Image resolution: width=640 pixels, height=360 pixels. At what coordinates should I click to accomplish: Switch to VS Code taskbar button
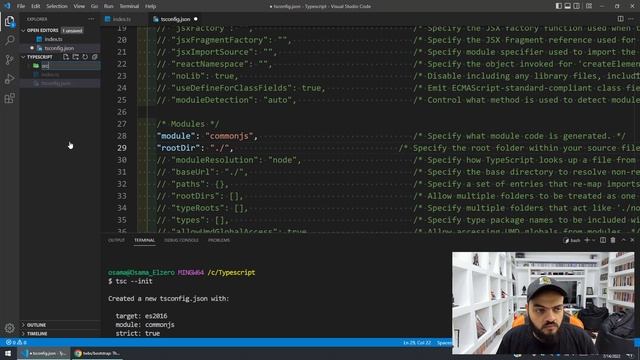pyautogui.click(x=44, y=353)
